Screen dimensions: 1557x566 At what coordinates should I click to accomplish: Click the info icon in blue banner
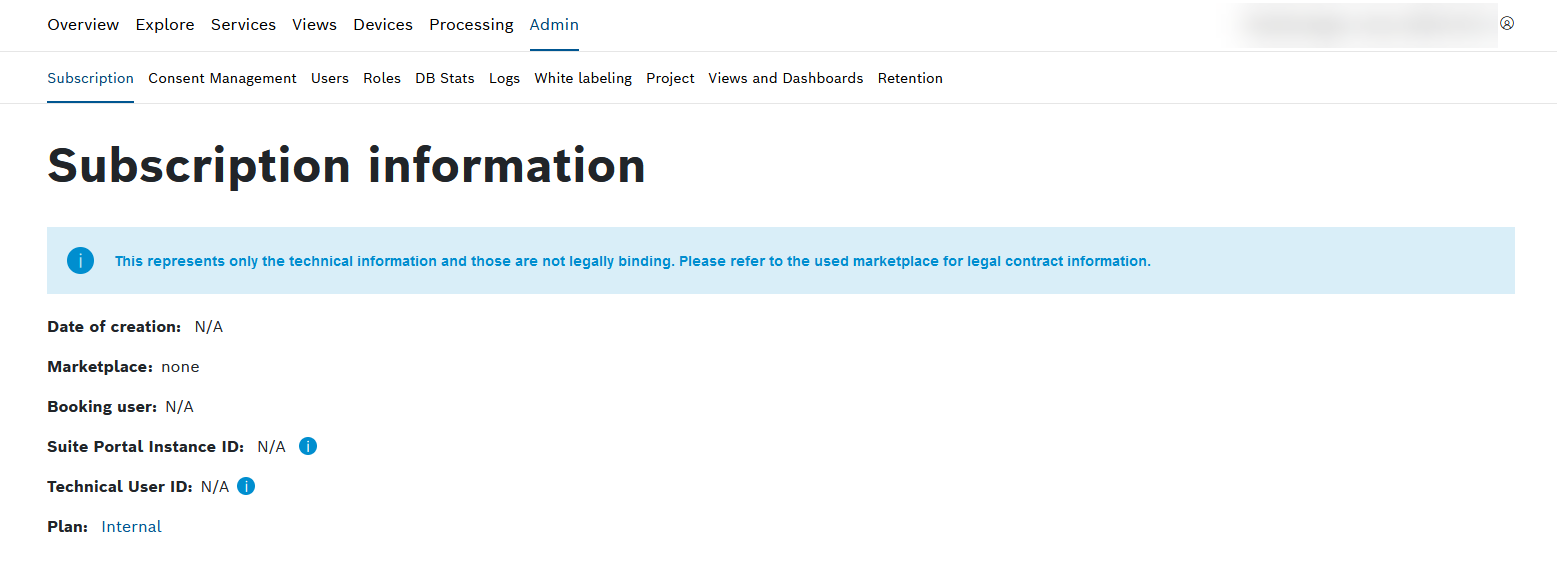click(x=80, y=261)
